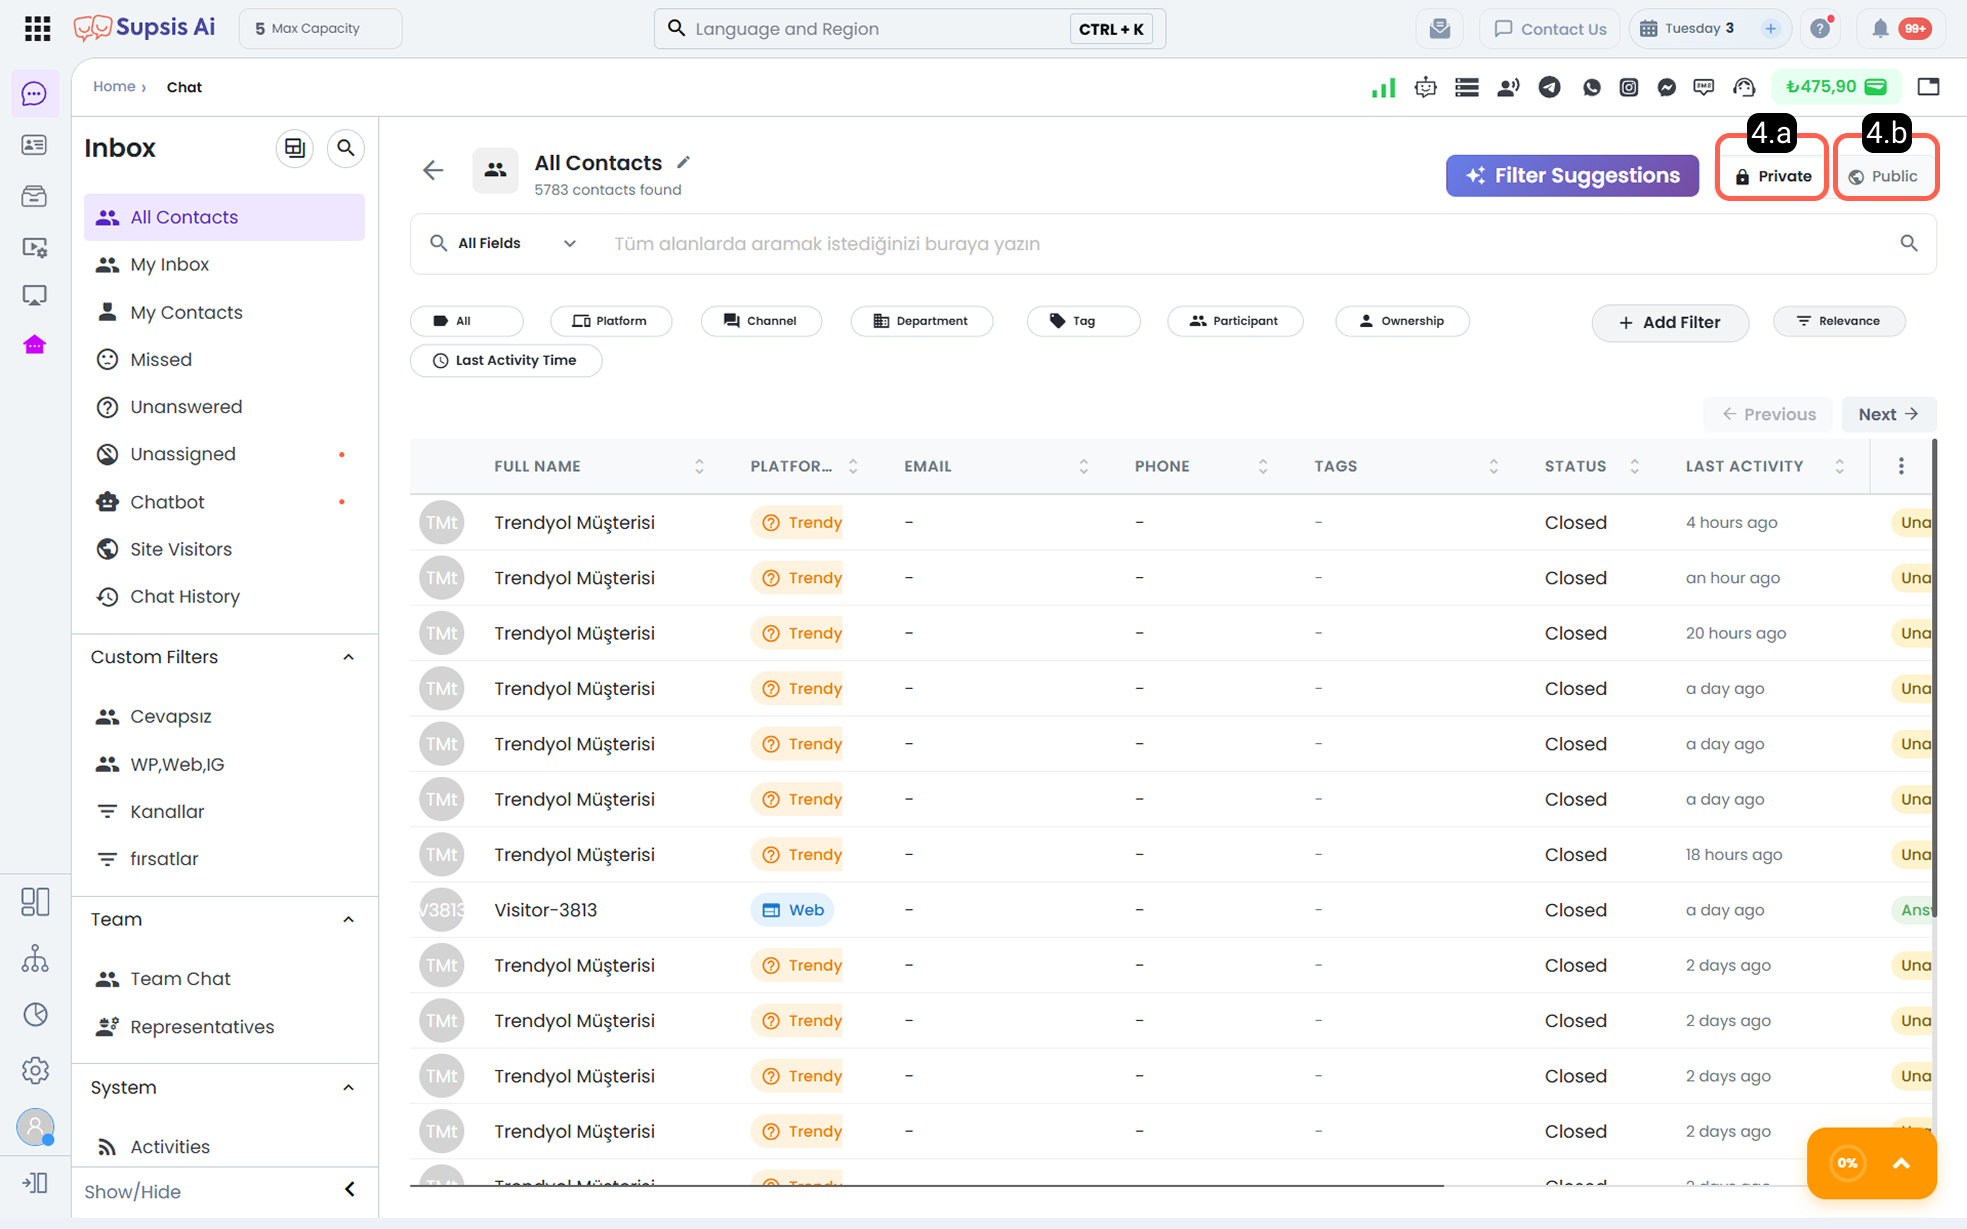
Task: Open Team Chat in the sidebar
Action: pyautogui.click(x=224, y=979)
